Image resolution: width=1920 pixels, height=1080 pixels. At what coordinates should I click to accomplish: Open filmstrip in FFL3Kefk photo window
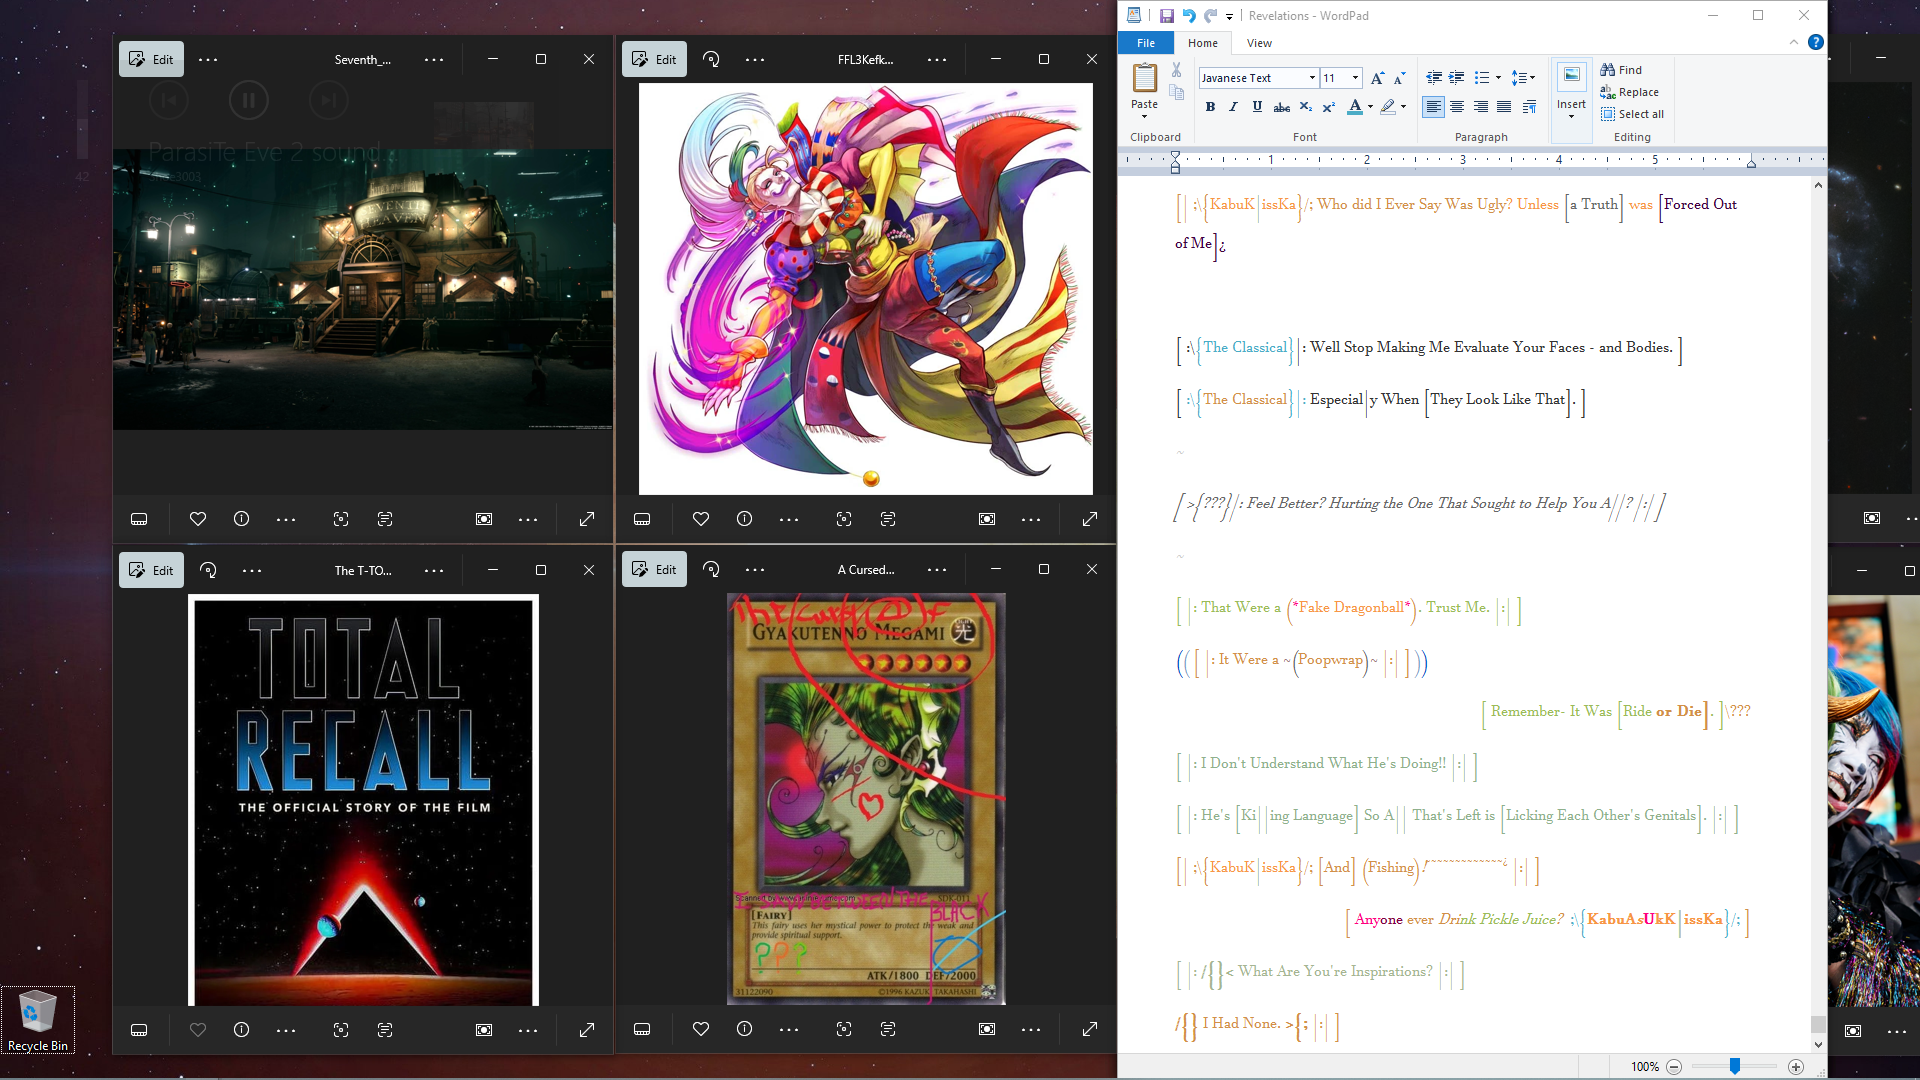[642, 519]
